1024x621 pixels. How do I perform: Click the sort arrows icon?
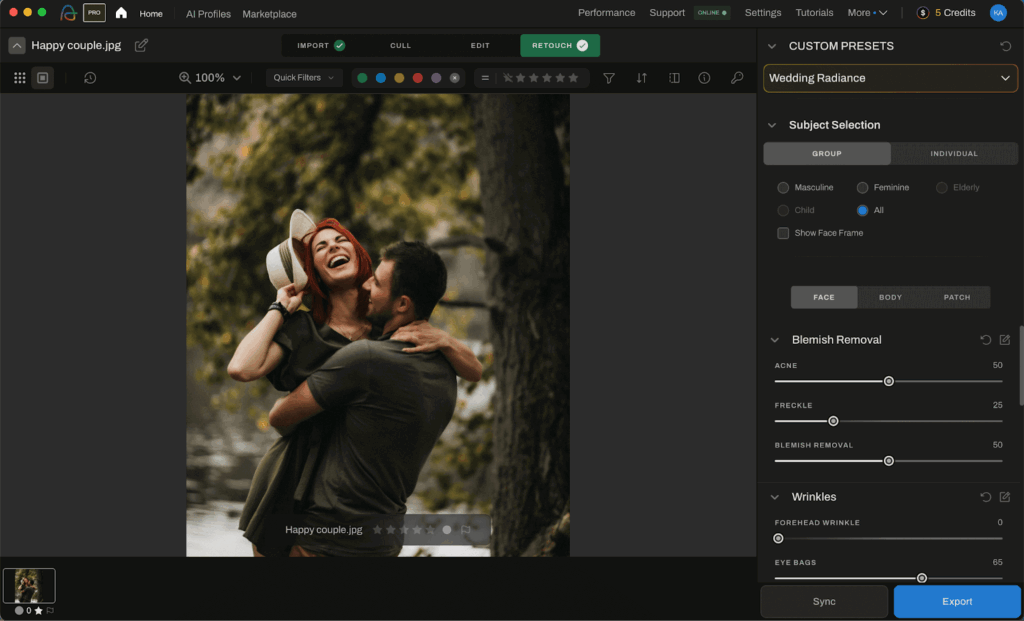click(641, 77)
